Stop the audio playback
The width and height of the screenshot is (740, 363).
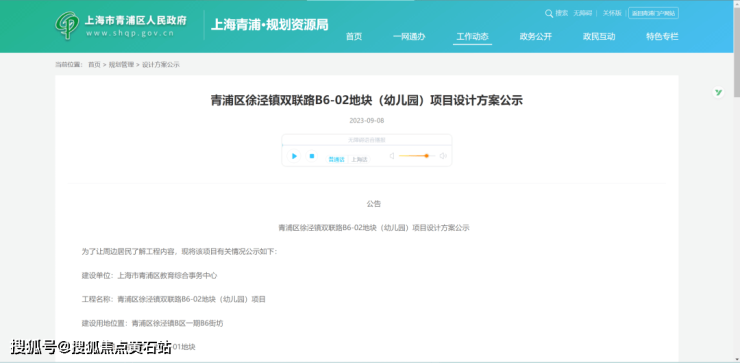tap(311, 156)
